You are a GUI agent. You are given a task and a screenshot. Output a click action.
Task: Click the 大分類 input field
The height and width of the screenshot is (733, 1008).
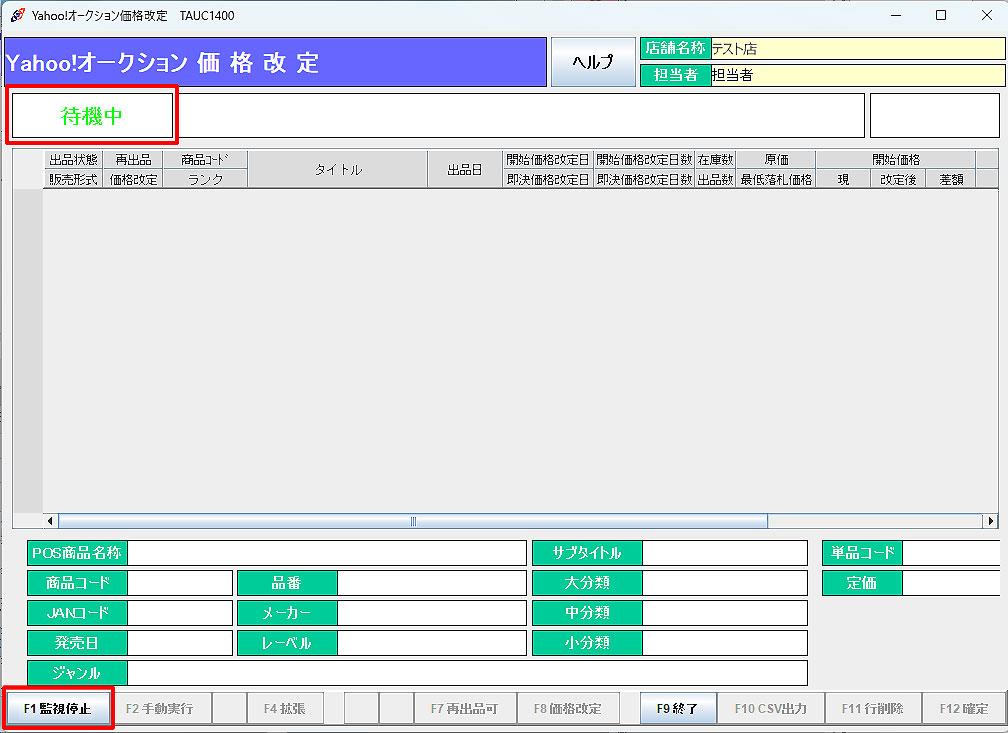(x=723, y=583)
